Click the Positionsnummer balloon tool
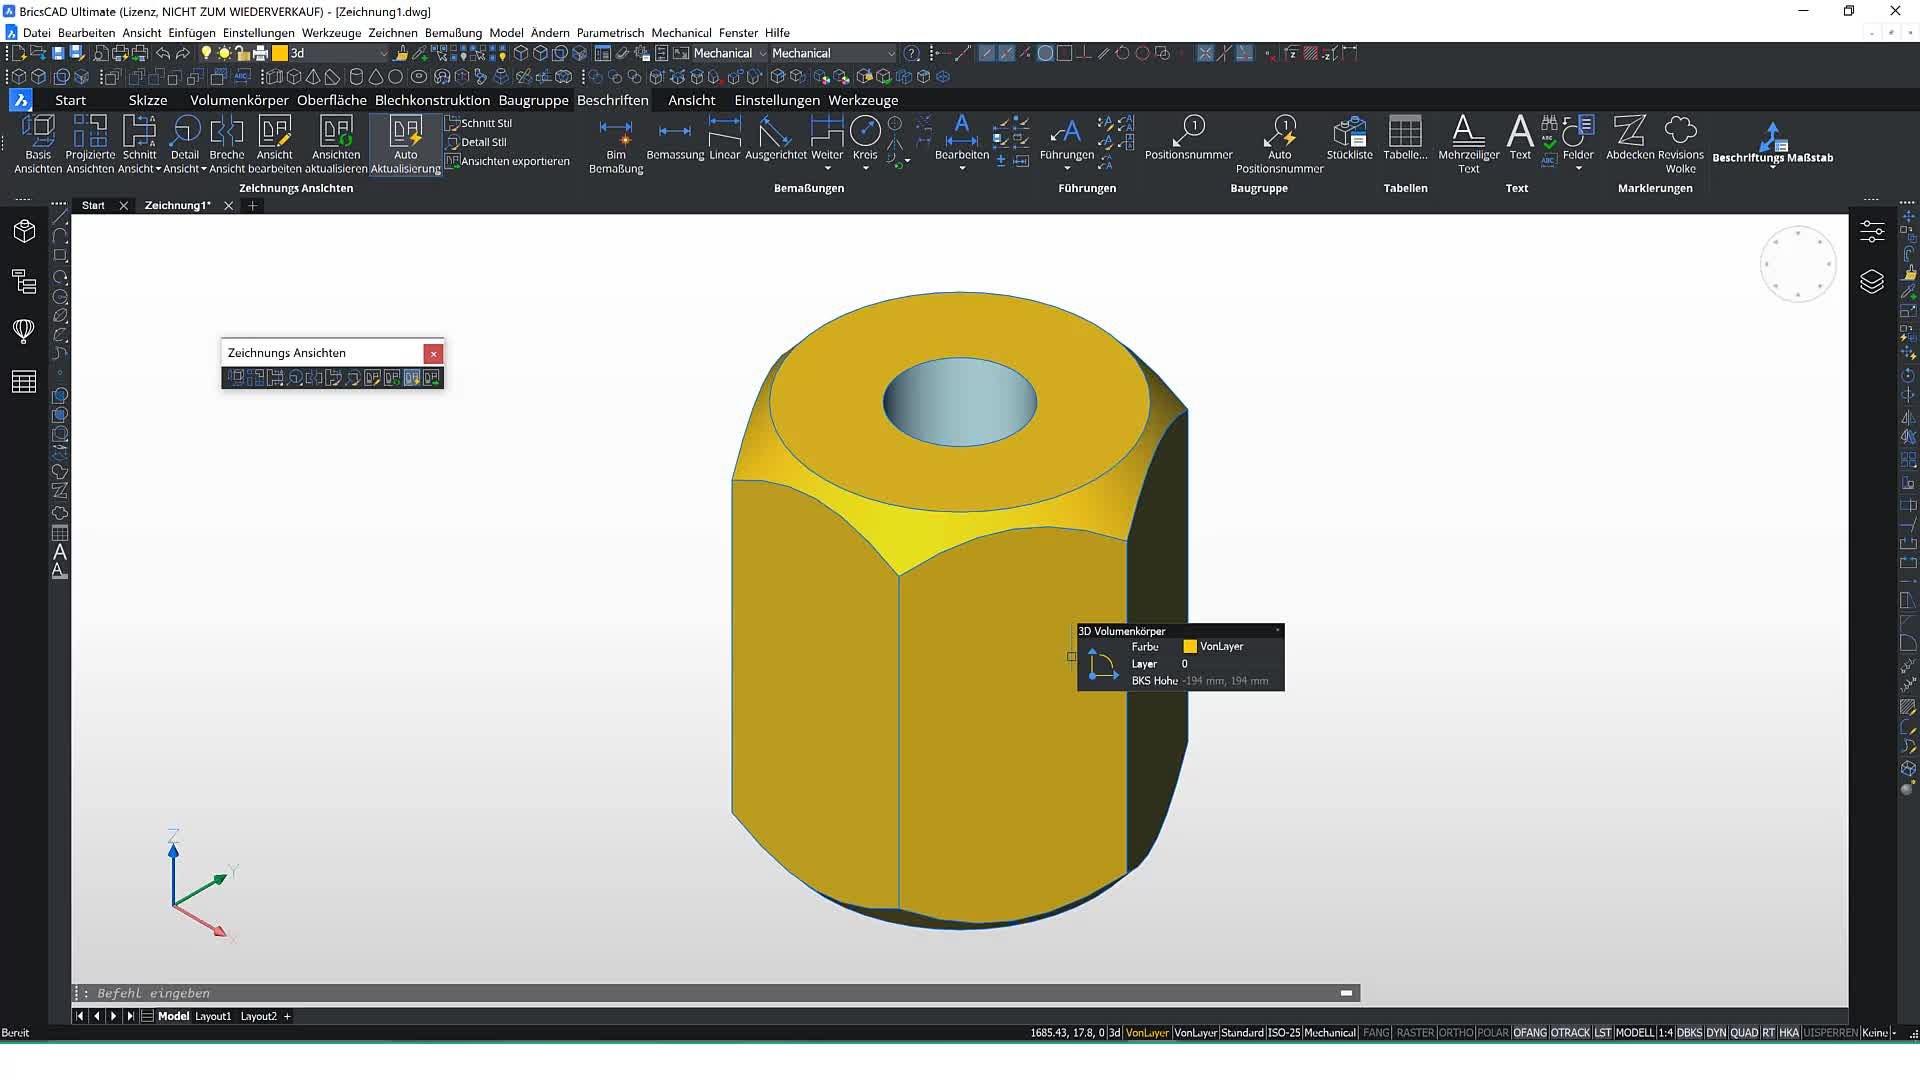Screen dimensions: 1920x1080 (1189, 139)
